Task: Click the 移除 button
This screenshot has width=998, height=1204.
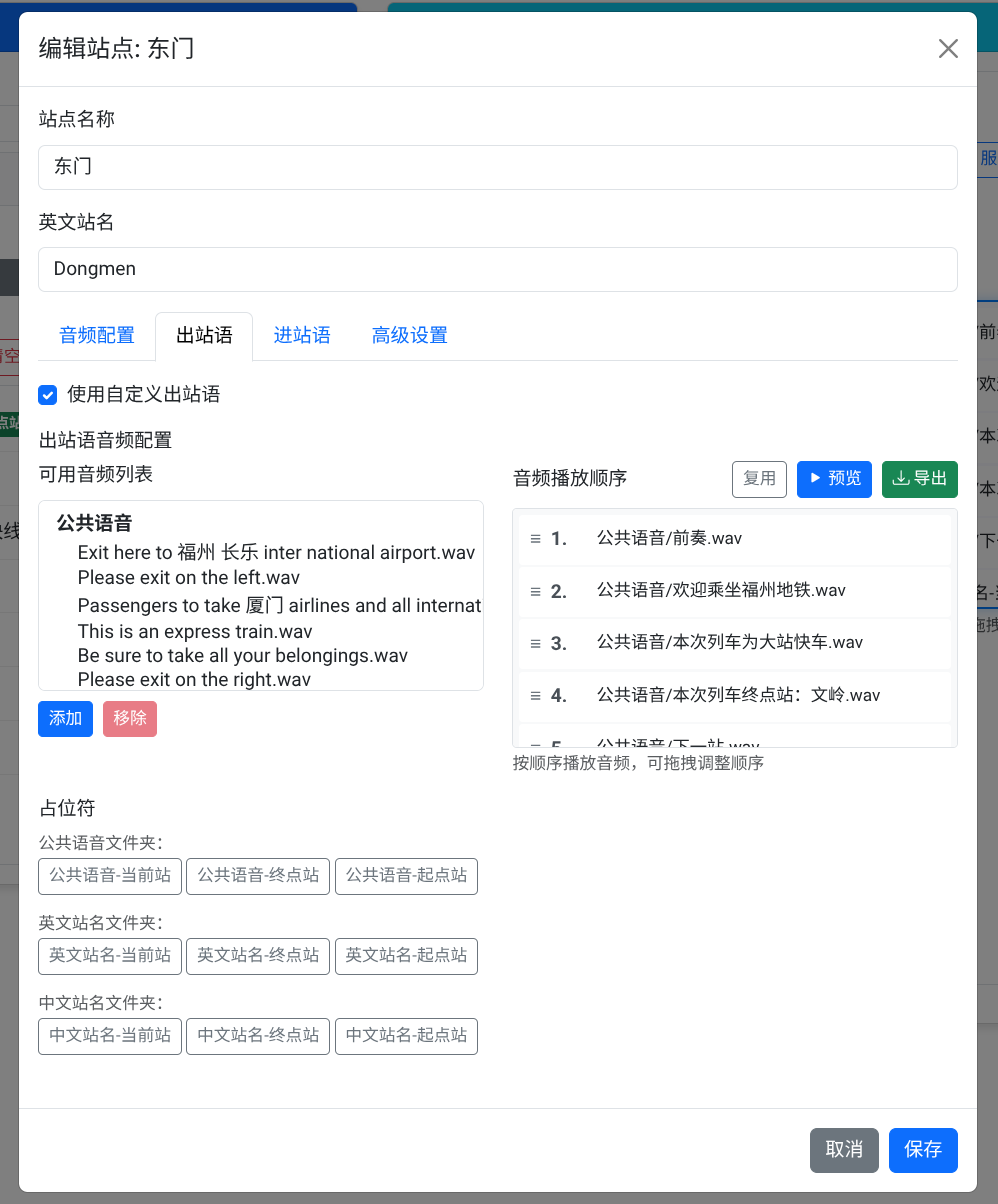Action: pos(129,719)
